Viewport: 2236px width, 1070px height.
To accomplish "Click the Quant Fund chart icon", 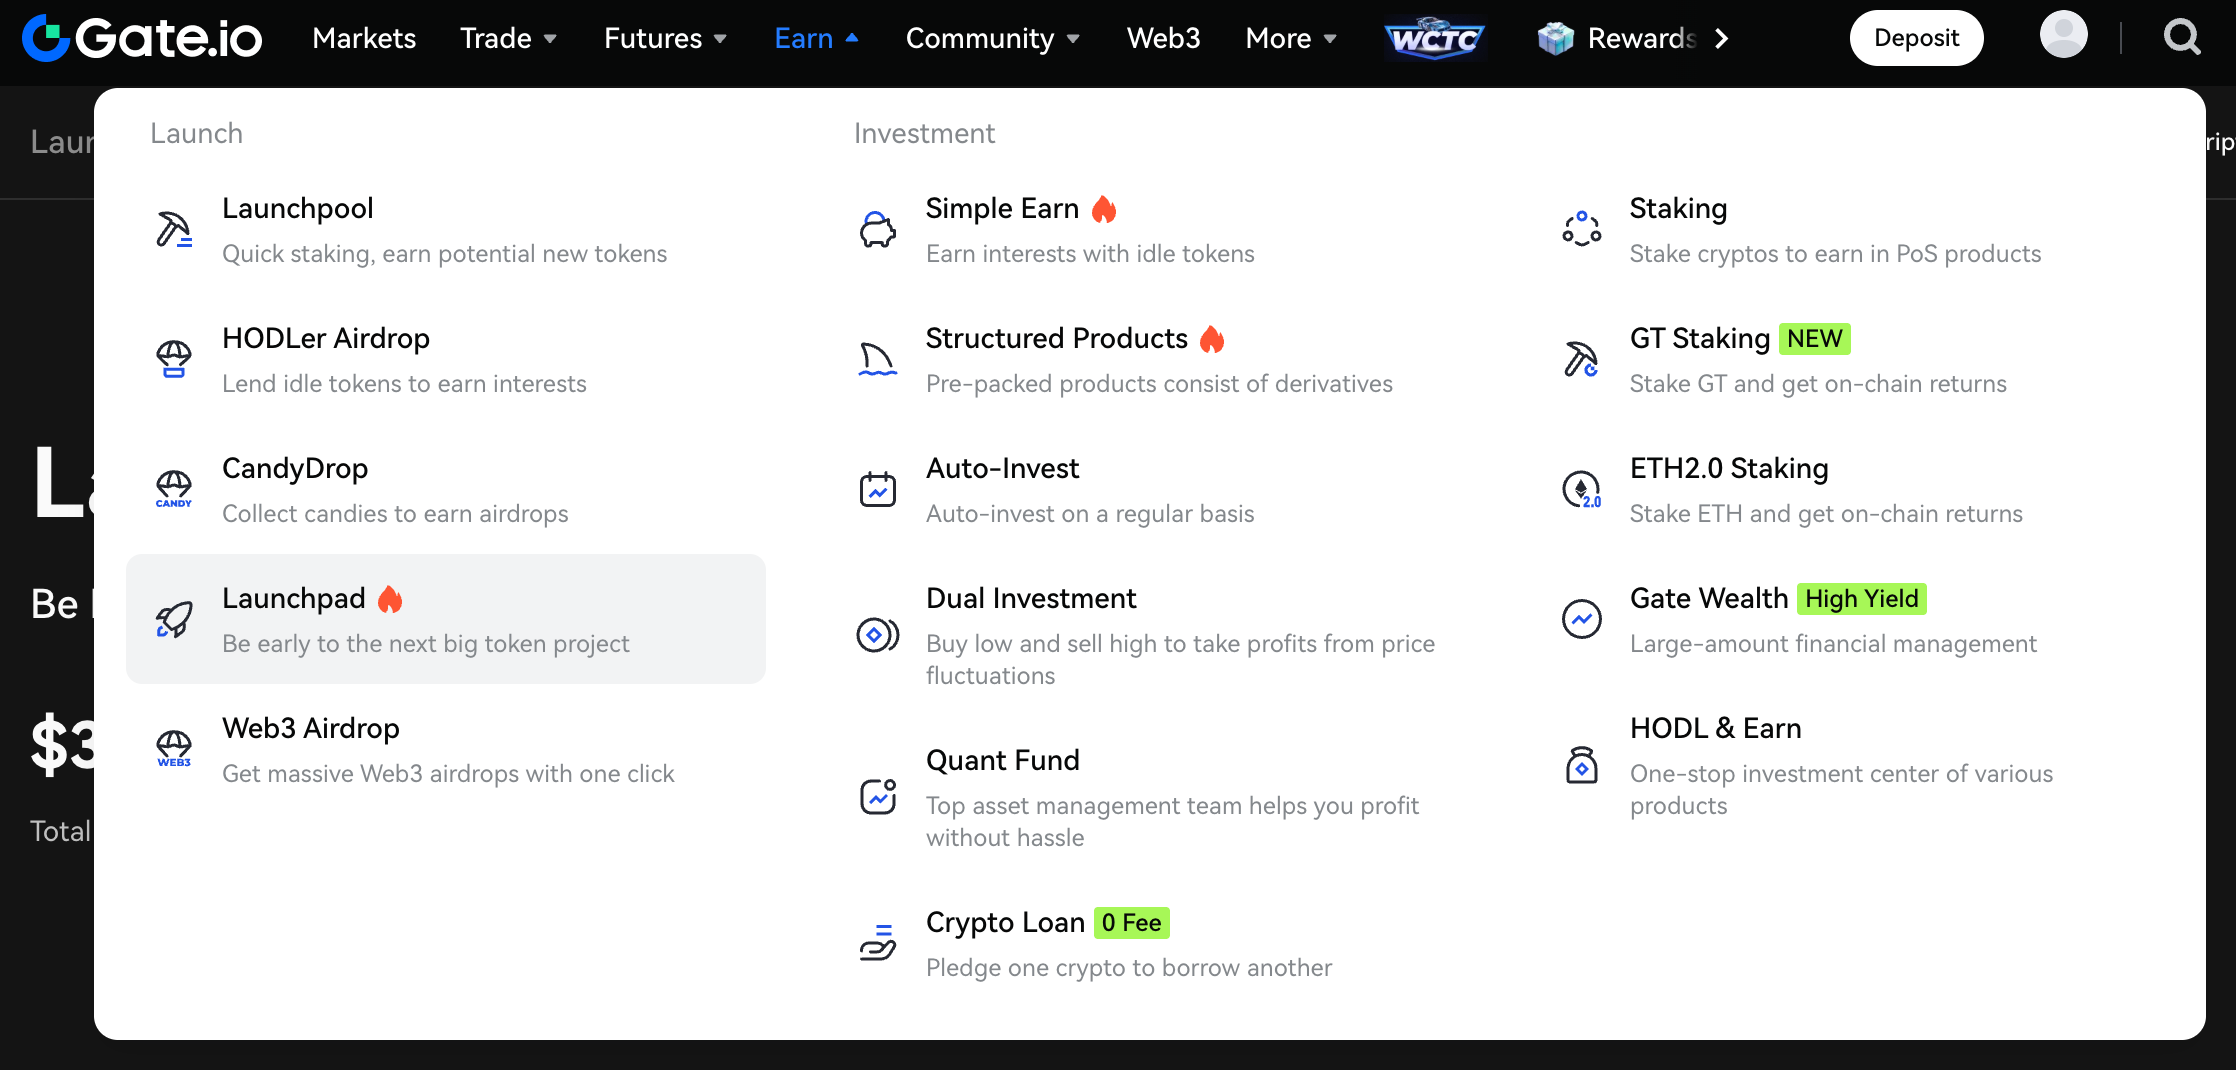I will point(878,797).
